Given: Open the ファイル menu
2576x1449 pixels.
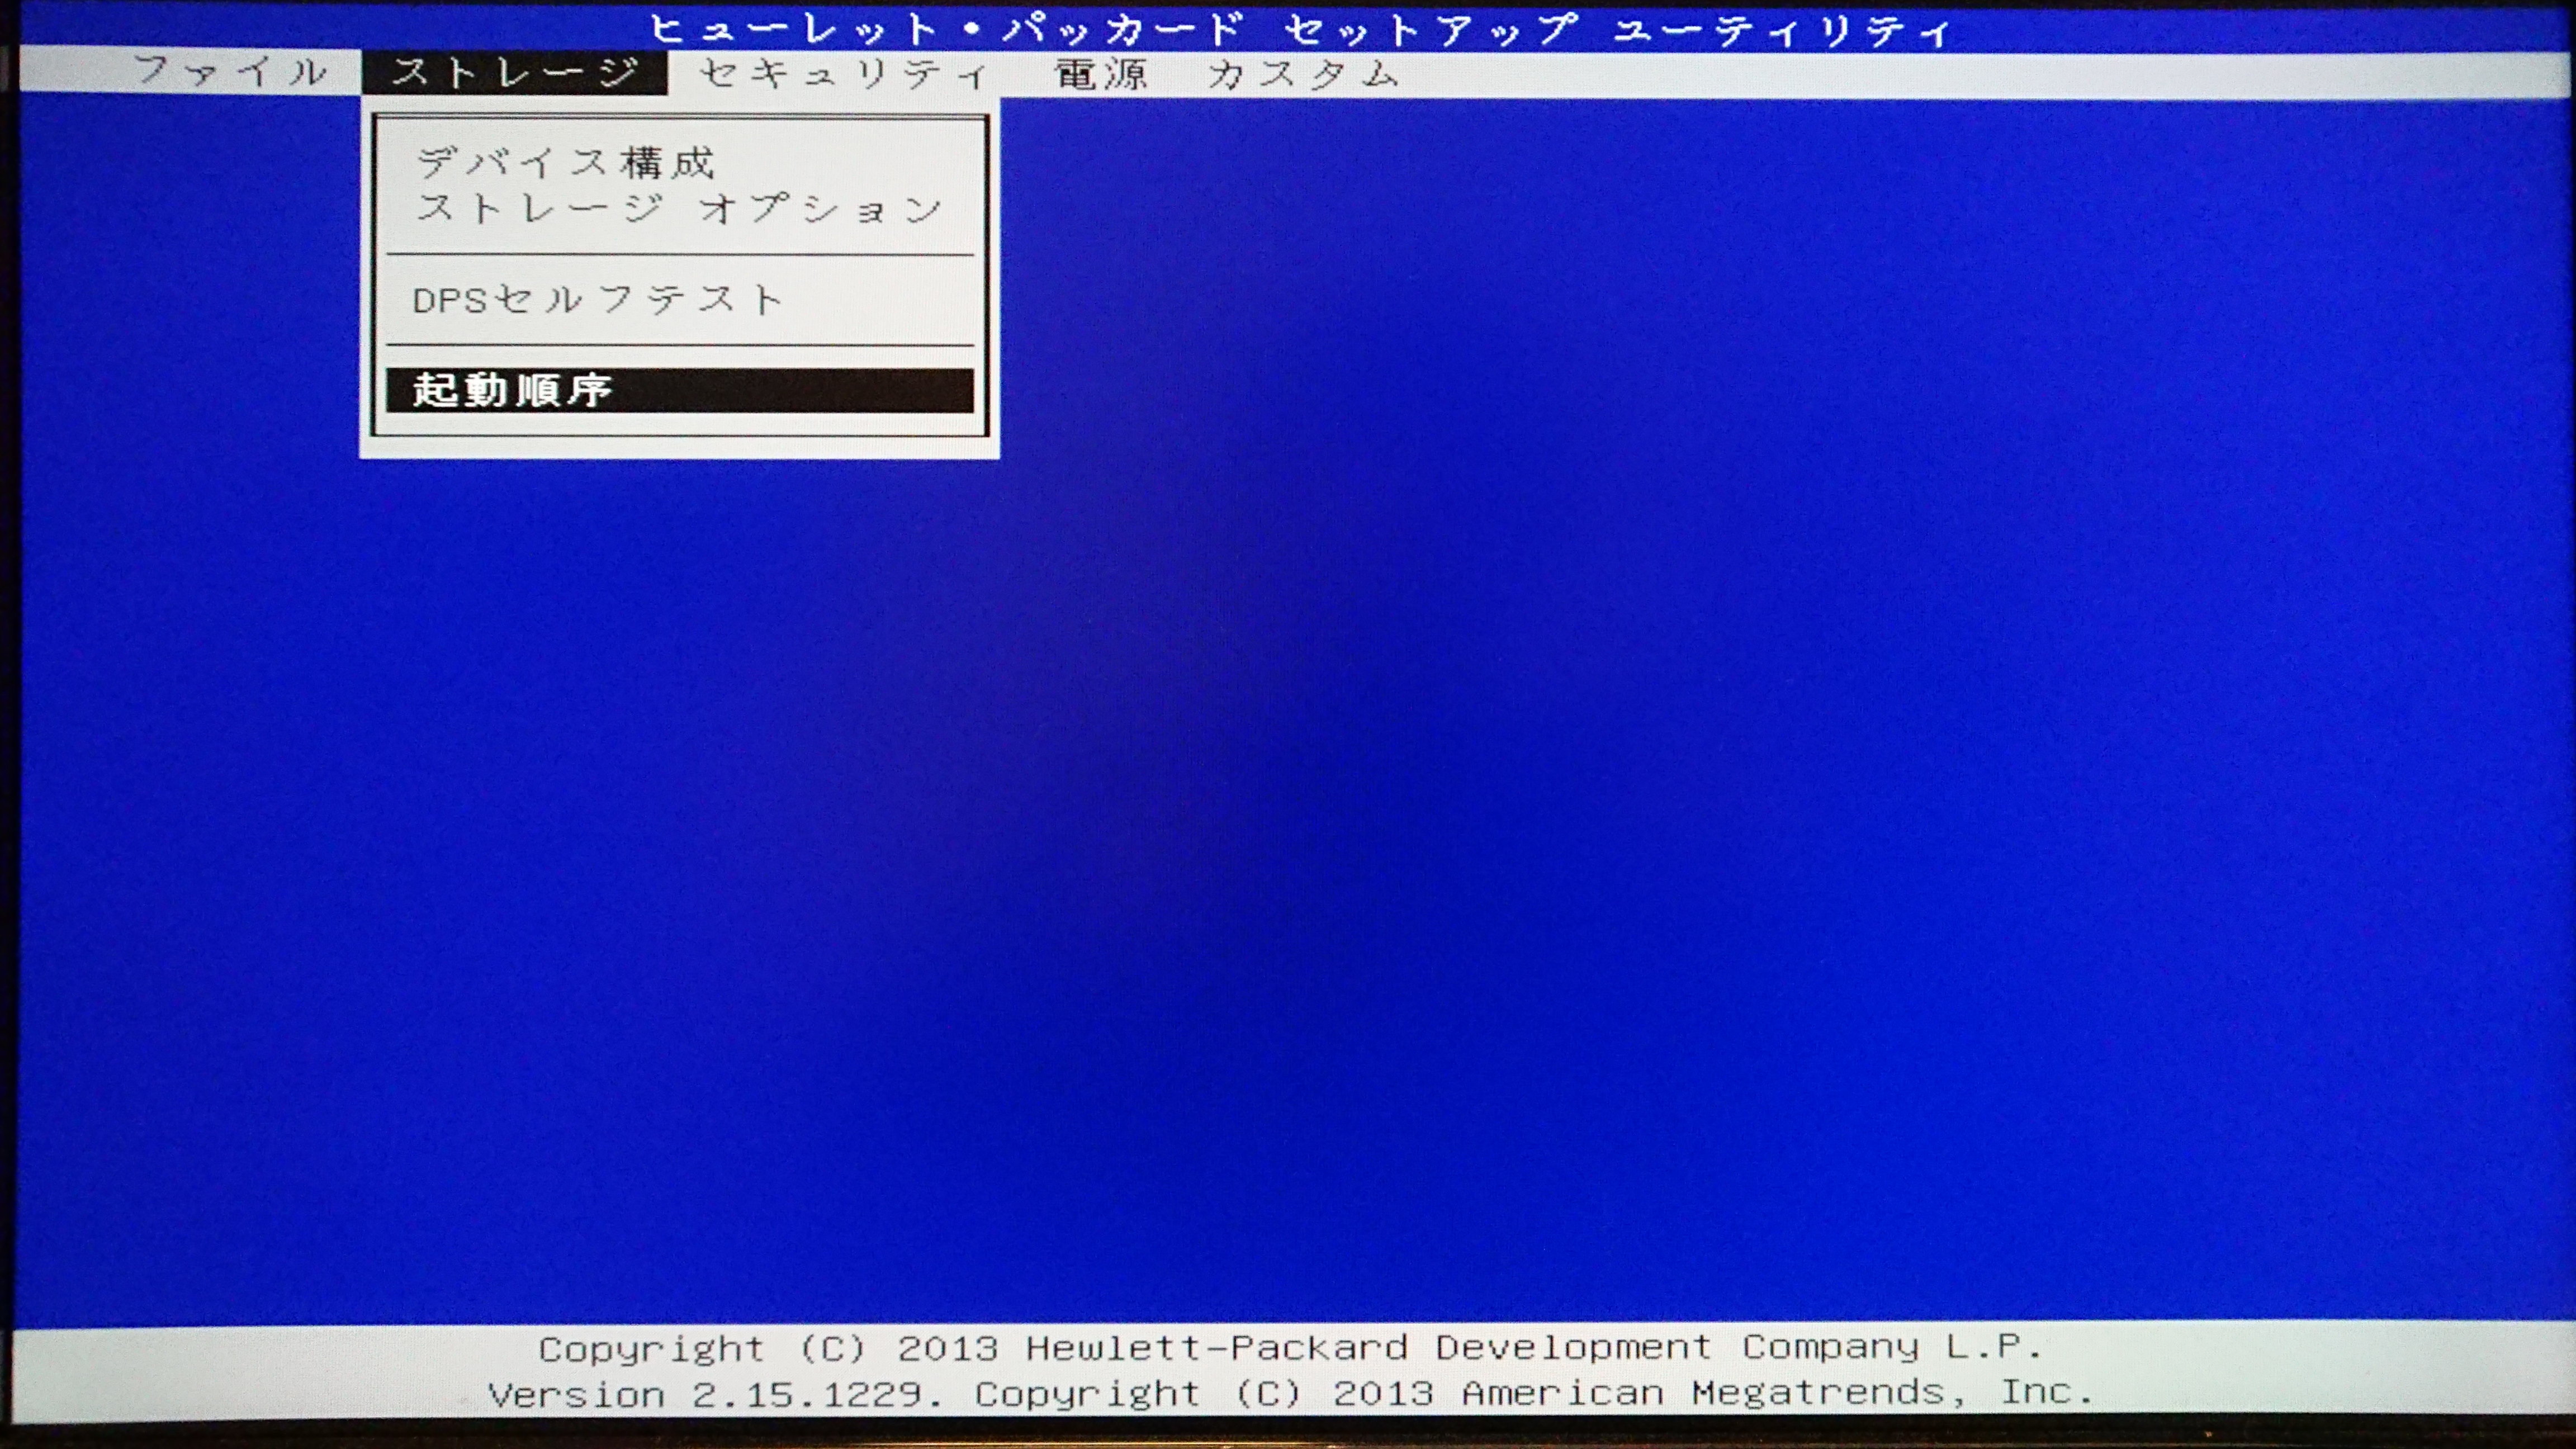Looking at the screenshot, I should coord(231,72).
